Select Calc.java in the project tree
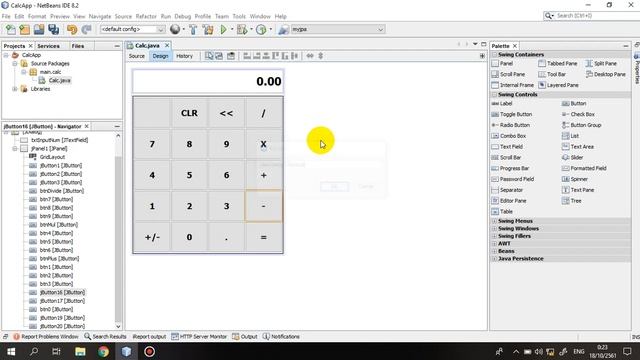640x360 pixels. 60,80
